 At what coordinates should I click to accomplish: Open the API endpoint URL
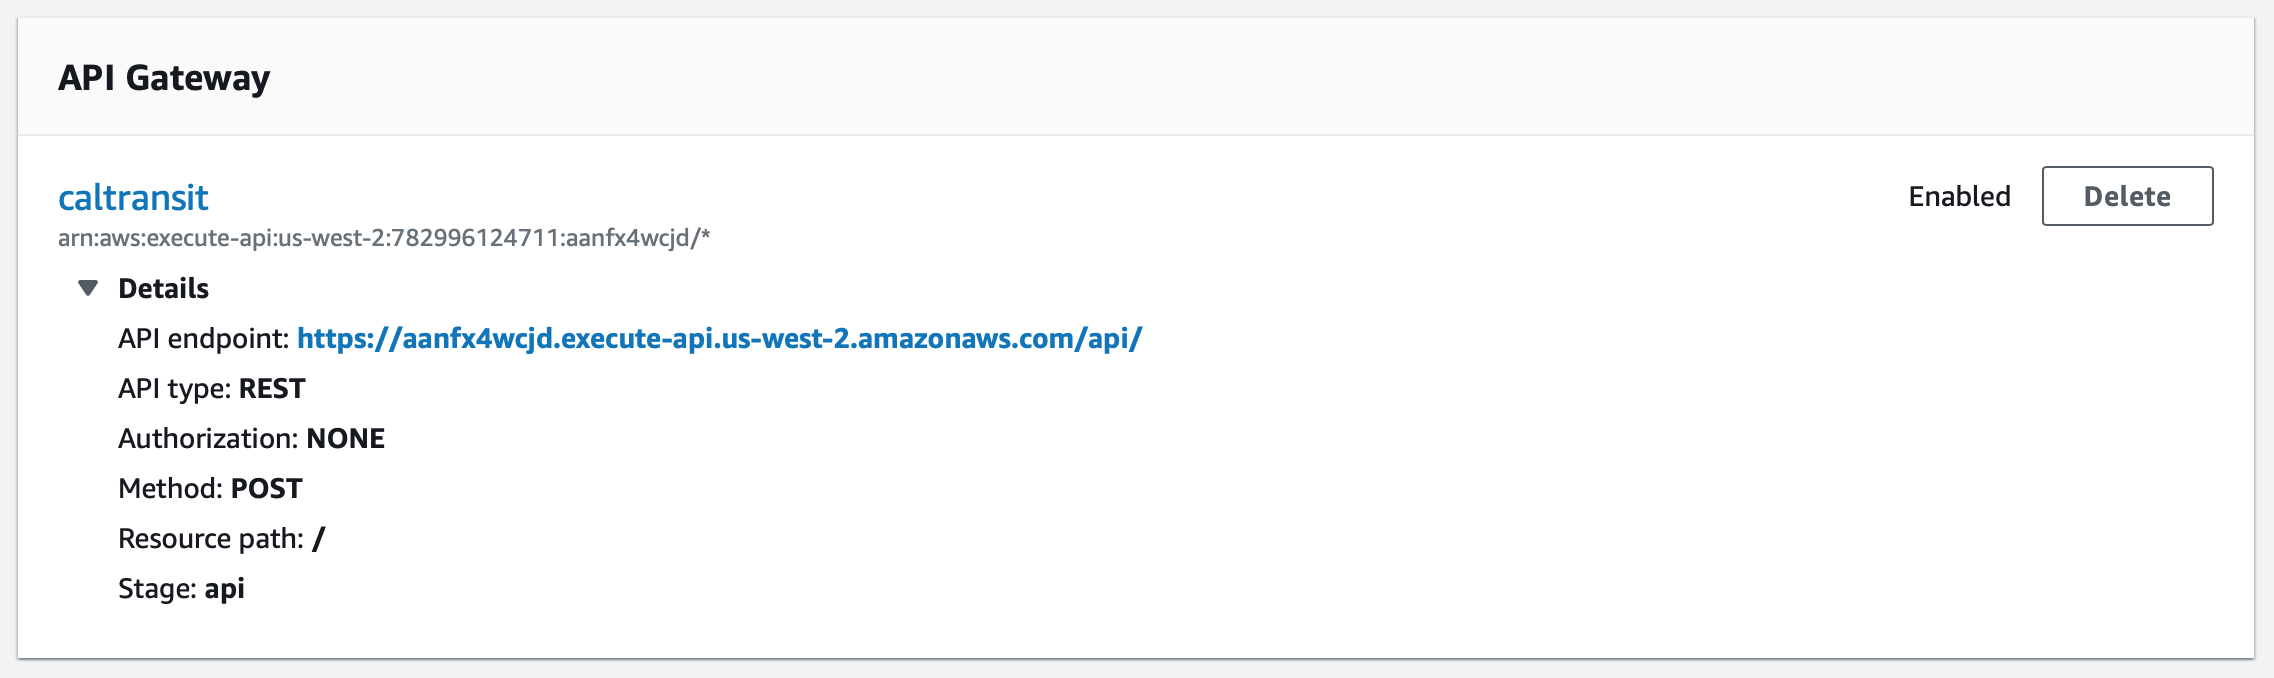tap(719, 338)
